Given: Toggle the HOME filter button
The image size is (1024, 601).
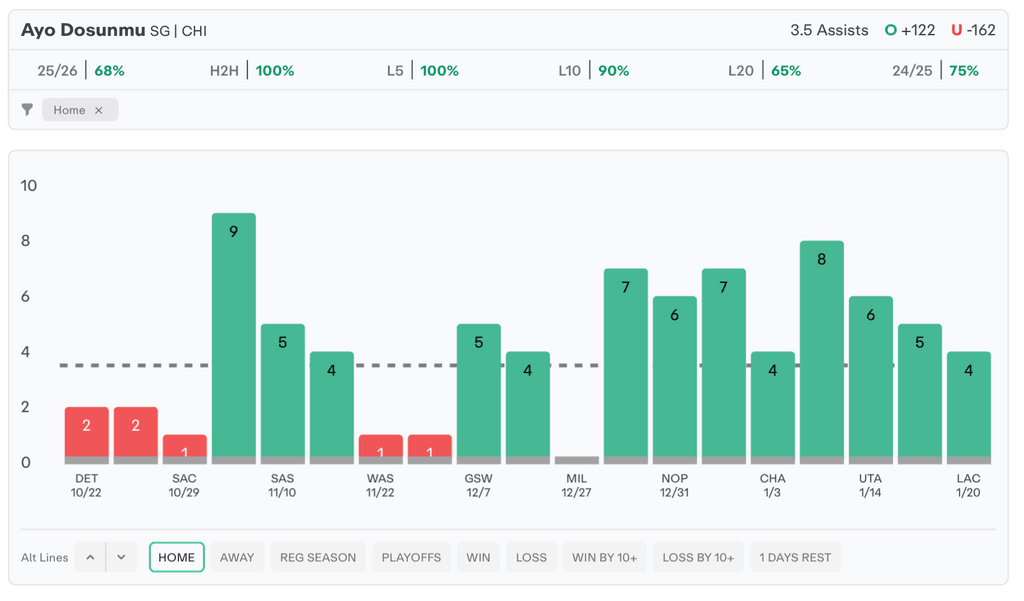Looking at the screenshot, I should point(177,557).
